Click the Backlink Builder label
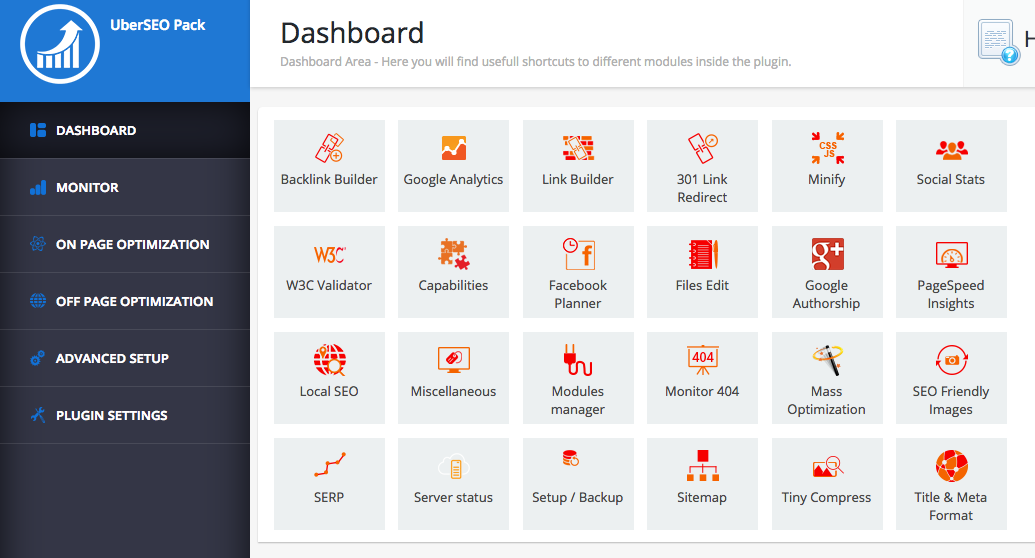1035x558 pixels. (x=329, y=179)
